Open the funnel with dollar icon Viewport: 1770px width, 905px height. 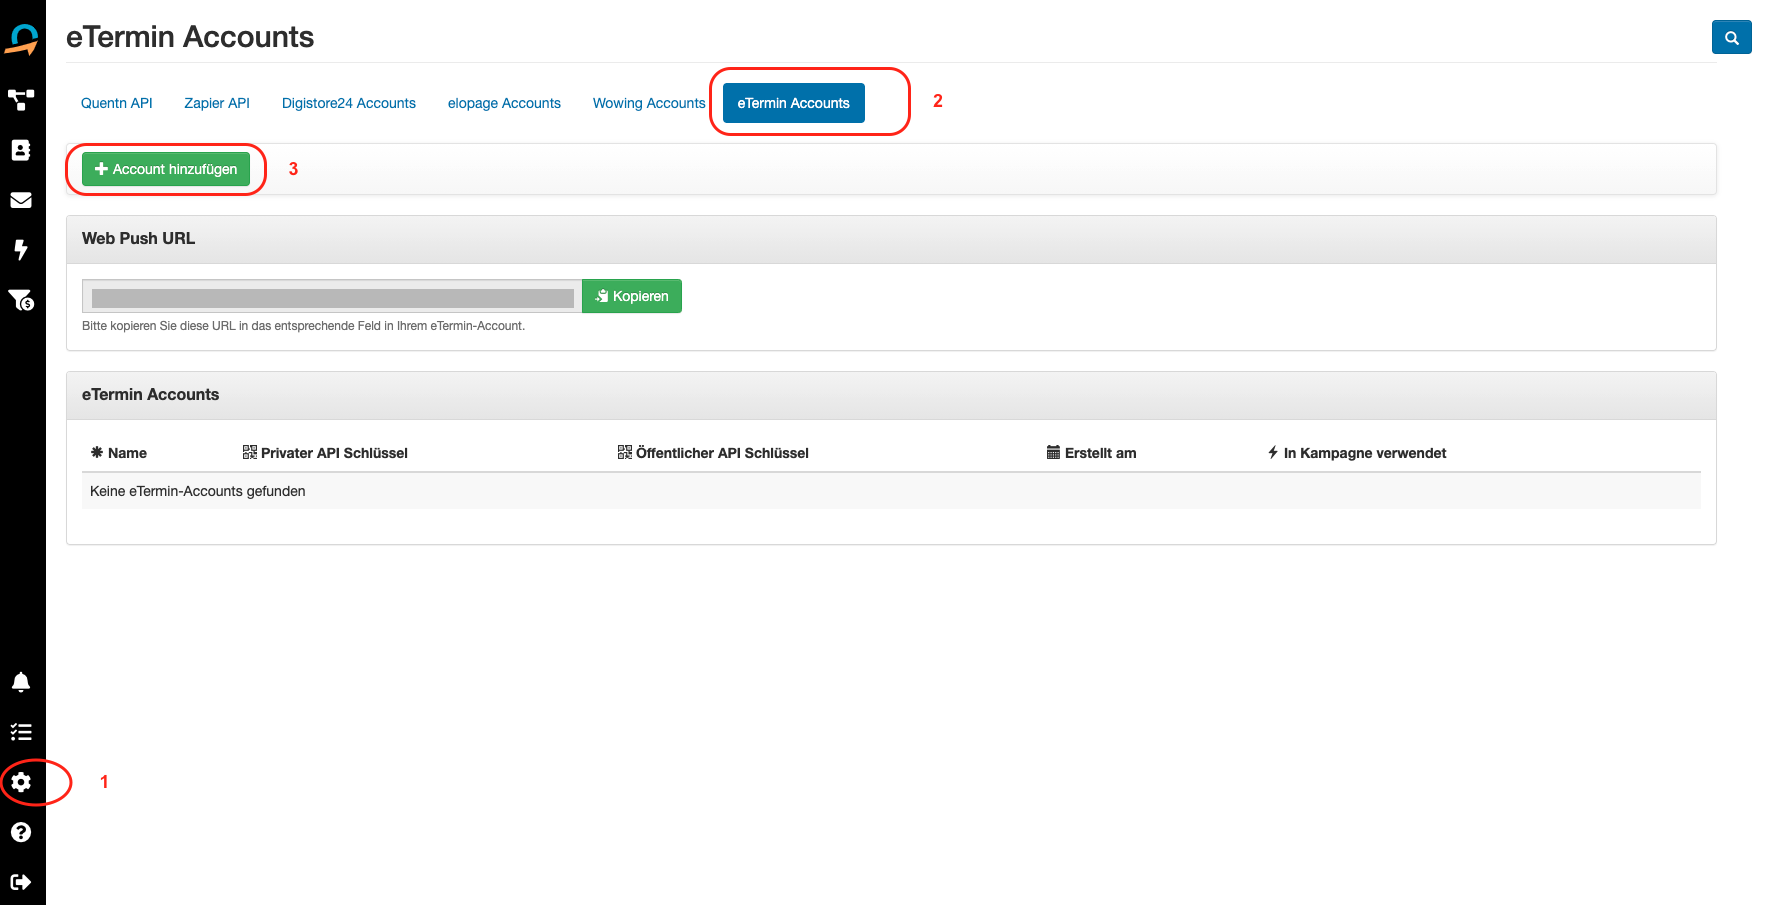pyautogui.click(x=21, y=300)
